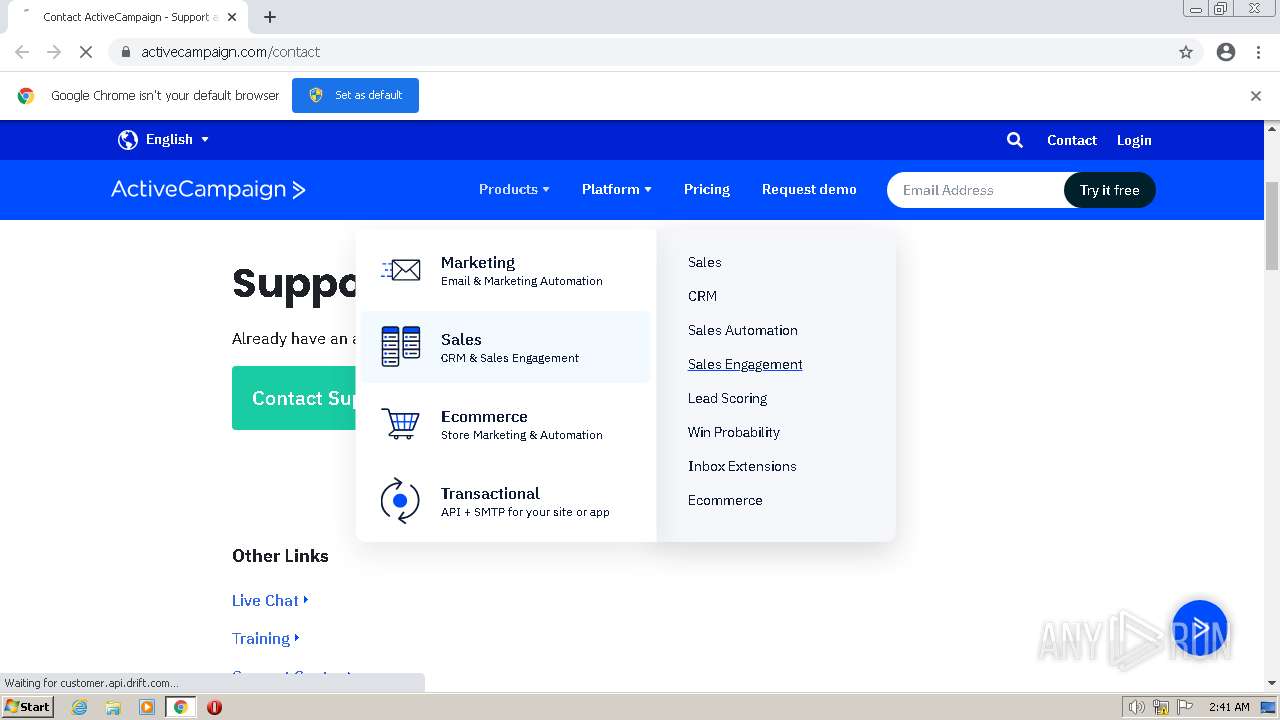Click the Transactional circular arrows icon

point(400,500)
